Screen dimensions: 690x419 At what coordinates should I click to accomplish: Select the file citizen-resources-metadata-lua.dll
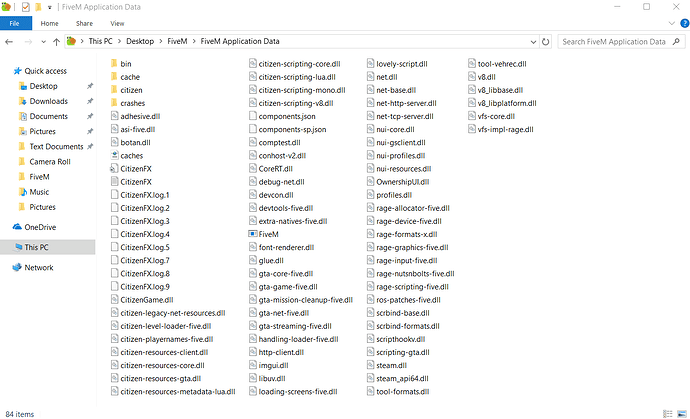tap(173, 392)
